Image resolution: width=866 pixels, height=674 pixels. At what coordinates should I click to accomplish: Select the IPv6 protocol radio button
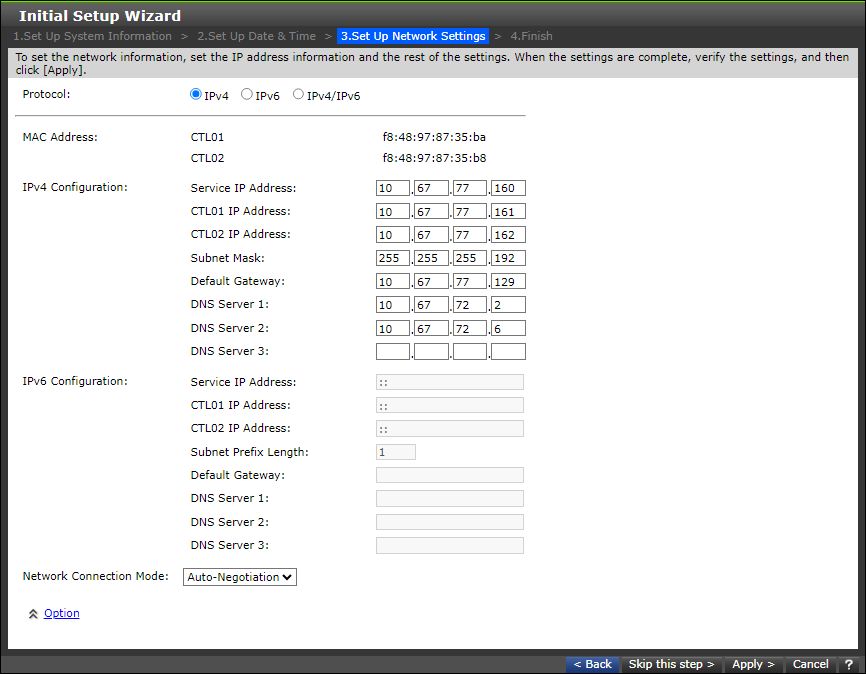[x=246, y=94]
